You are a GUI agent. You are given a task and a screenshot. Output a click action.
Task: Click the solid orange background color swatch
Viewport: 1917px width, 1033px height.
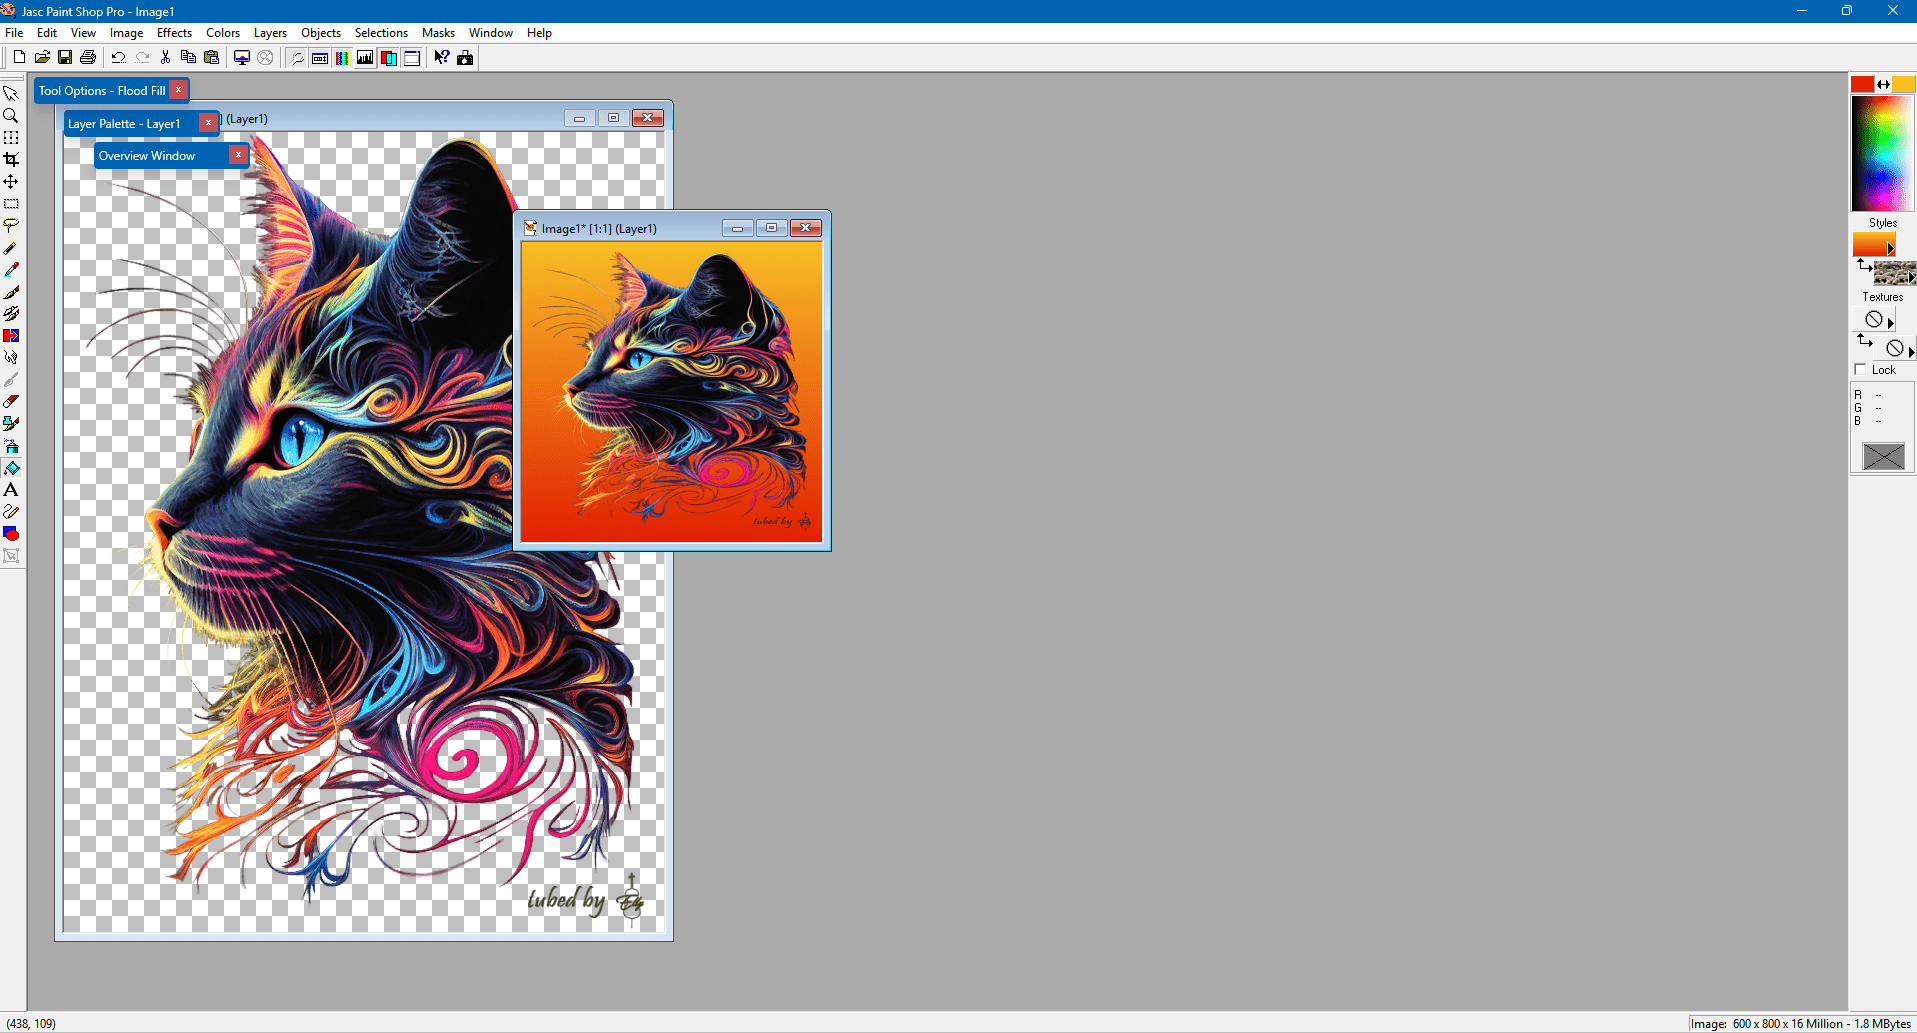coord(1904,84)
